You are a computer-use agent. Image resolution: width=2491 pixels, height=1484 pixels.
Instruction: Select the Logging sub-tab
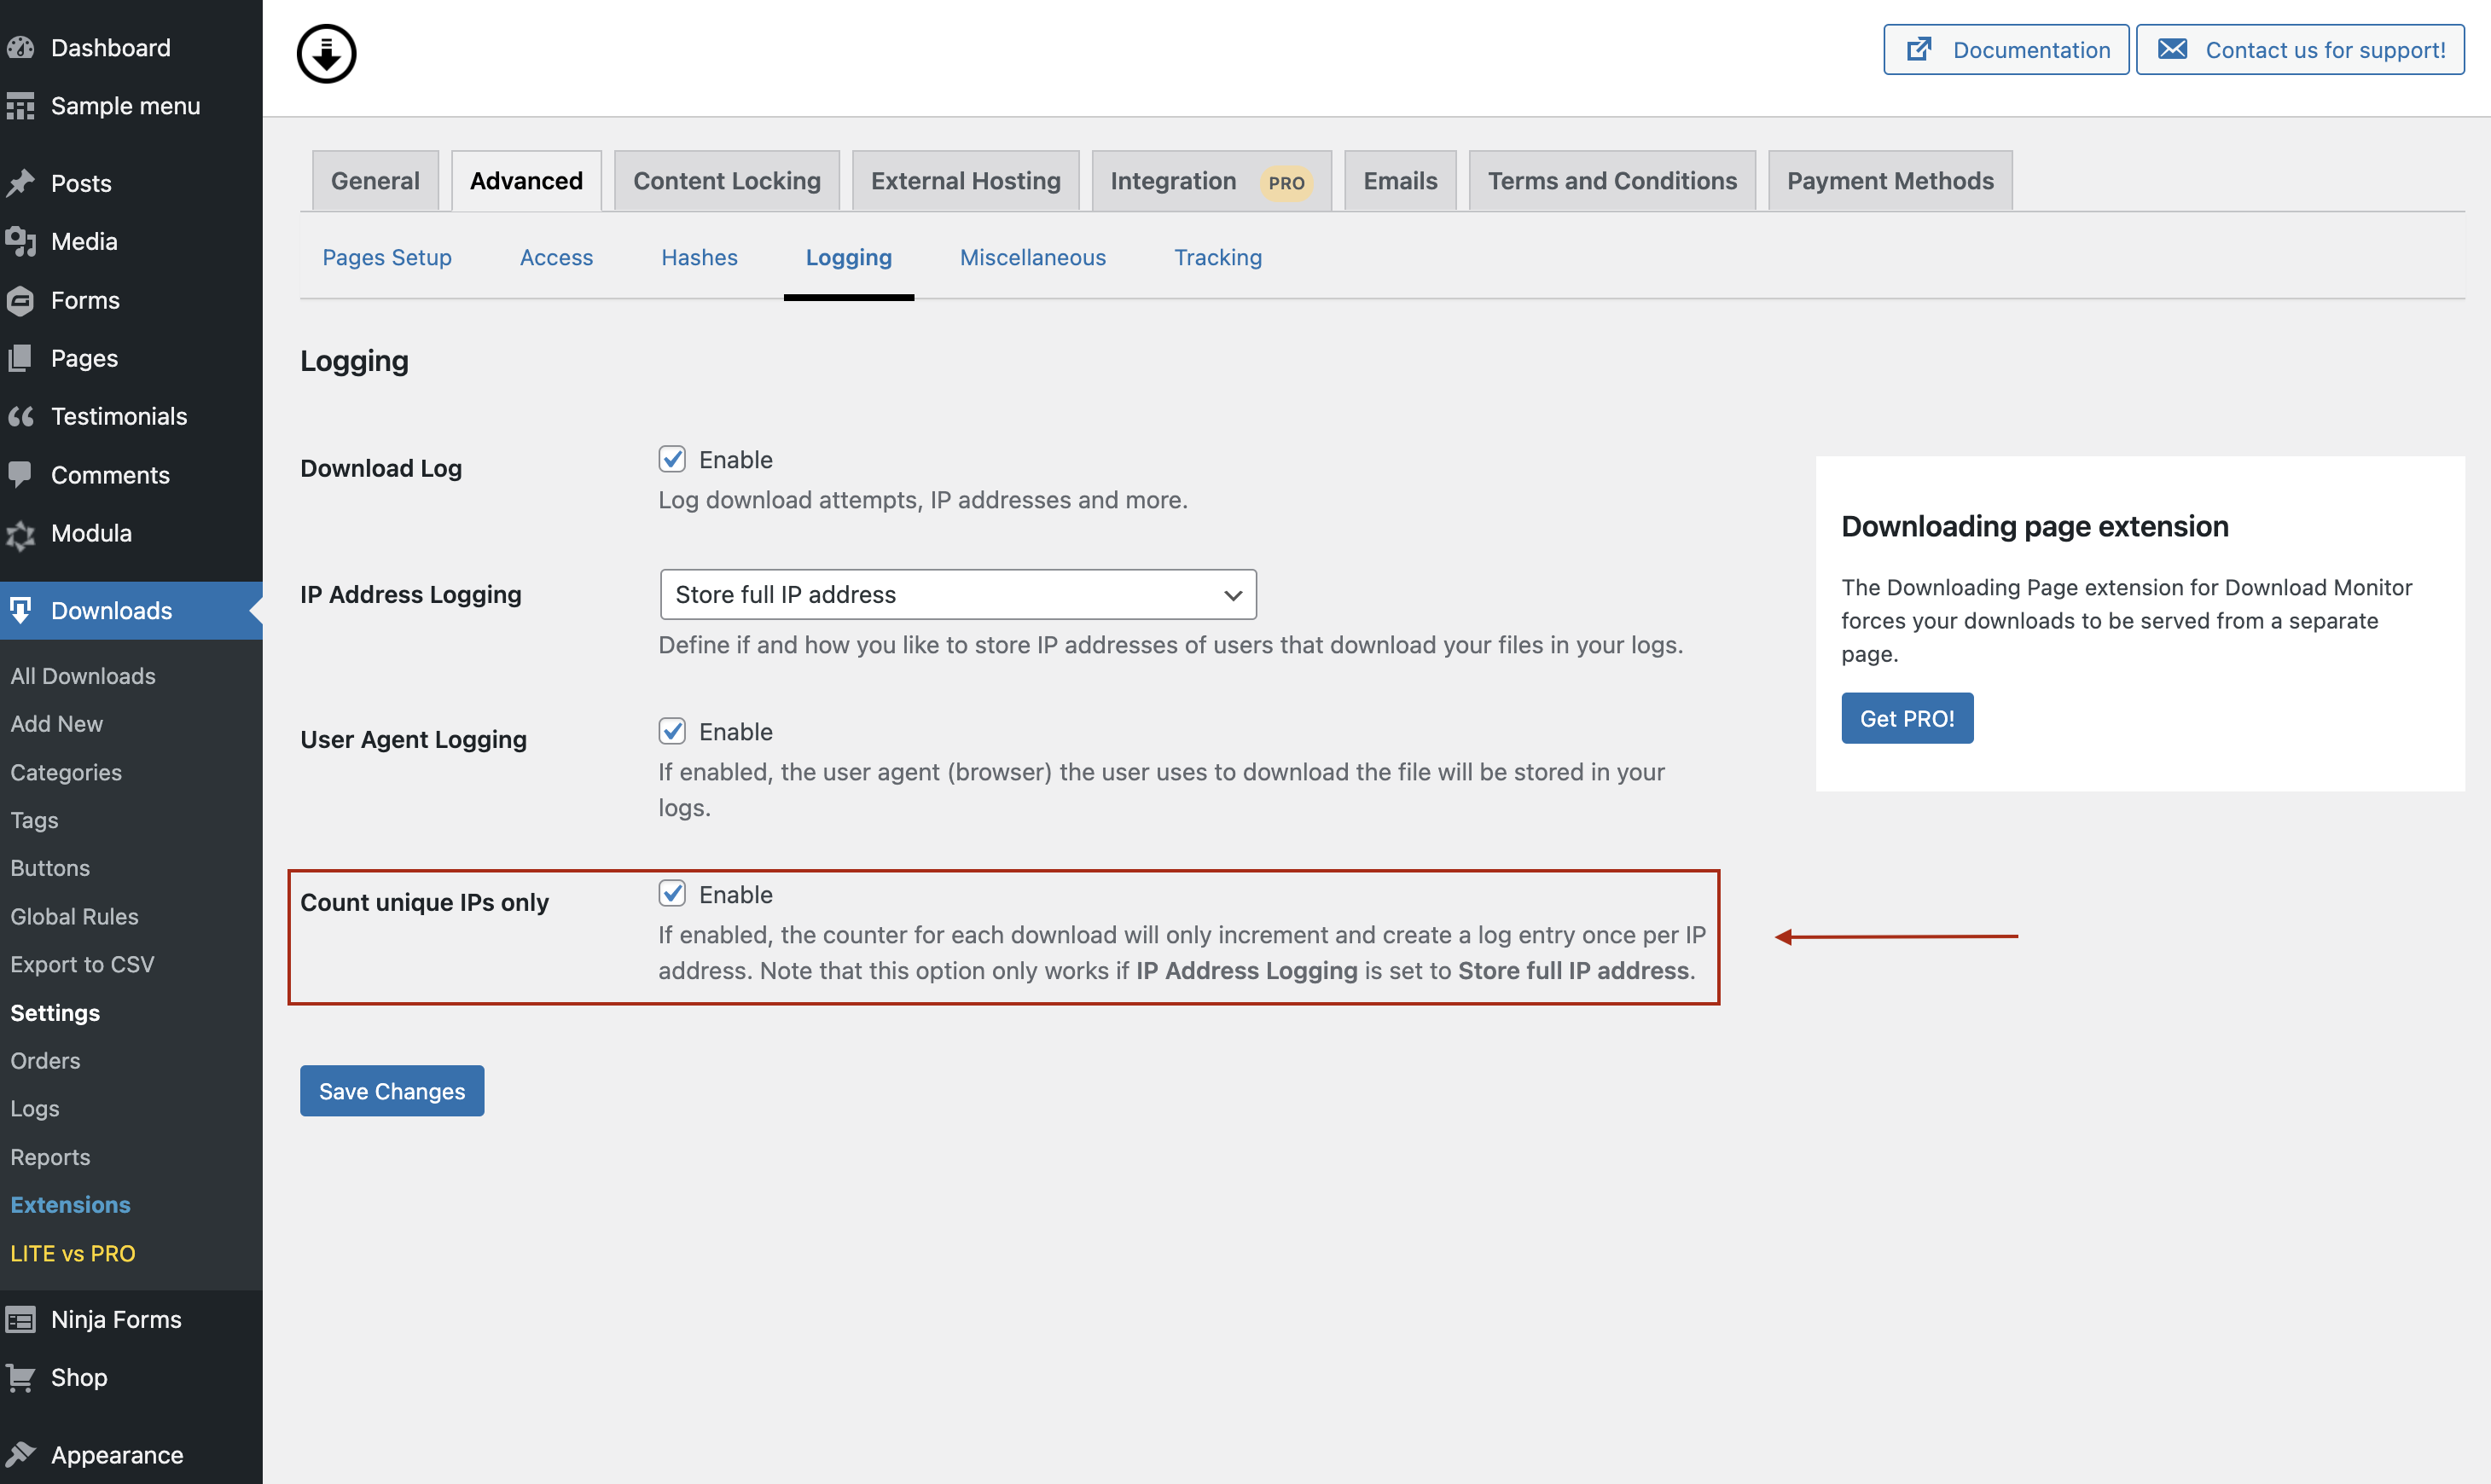click(848, 257)
